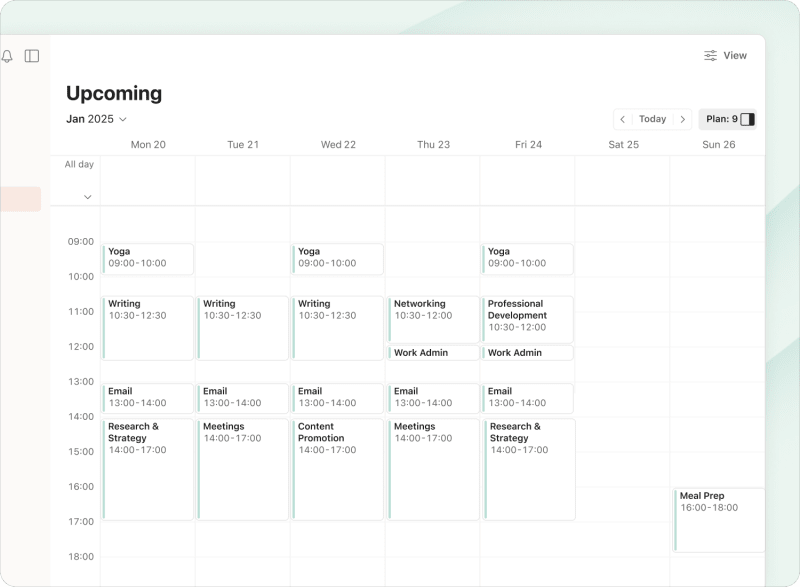Click the View button label
The height and width of the screenshot is (587, 800).
coord(733,55)
